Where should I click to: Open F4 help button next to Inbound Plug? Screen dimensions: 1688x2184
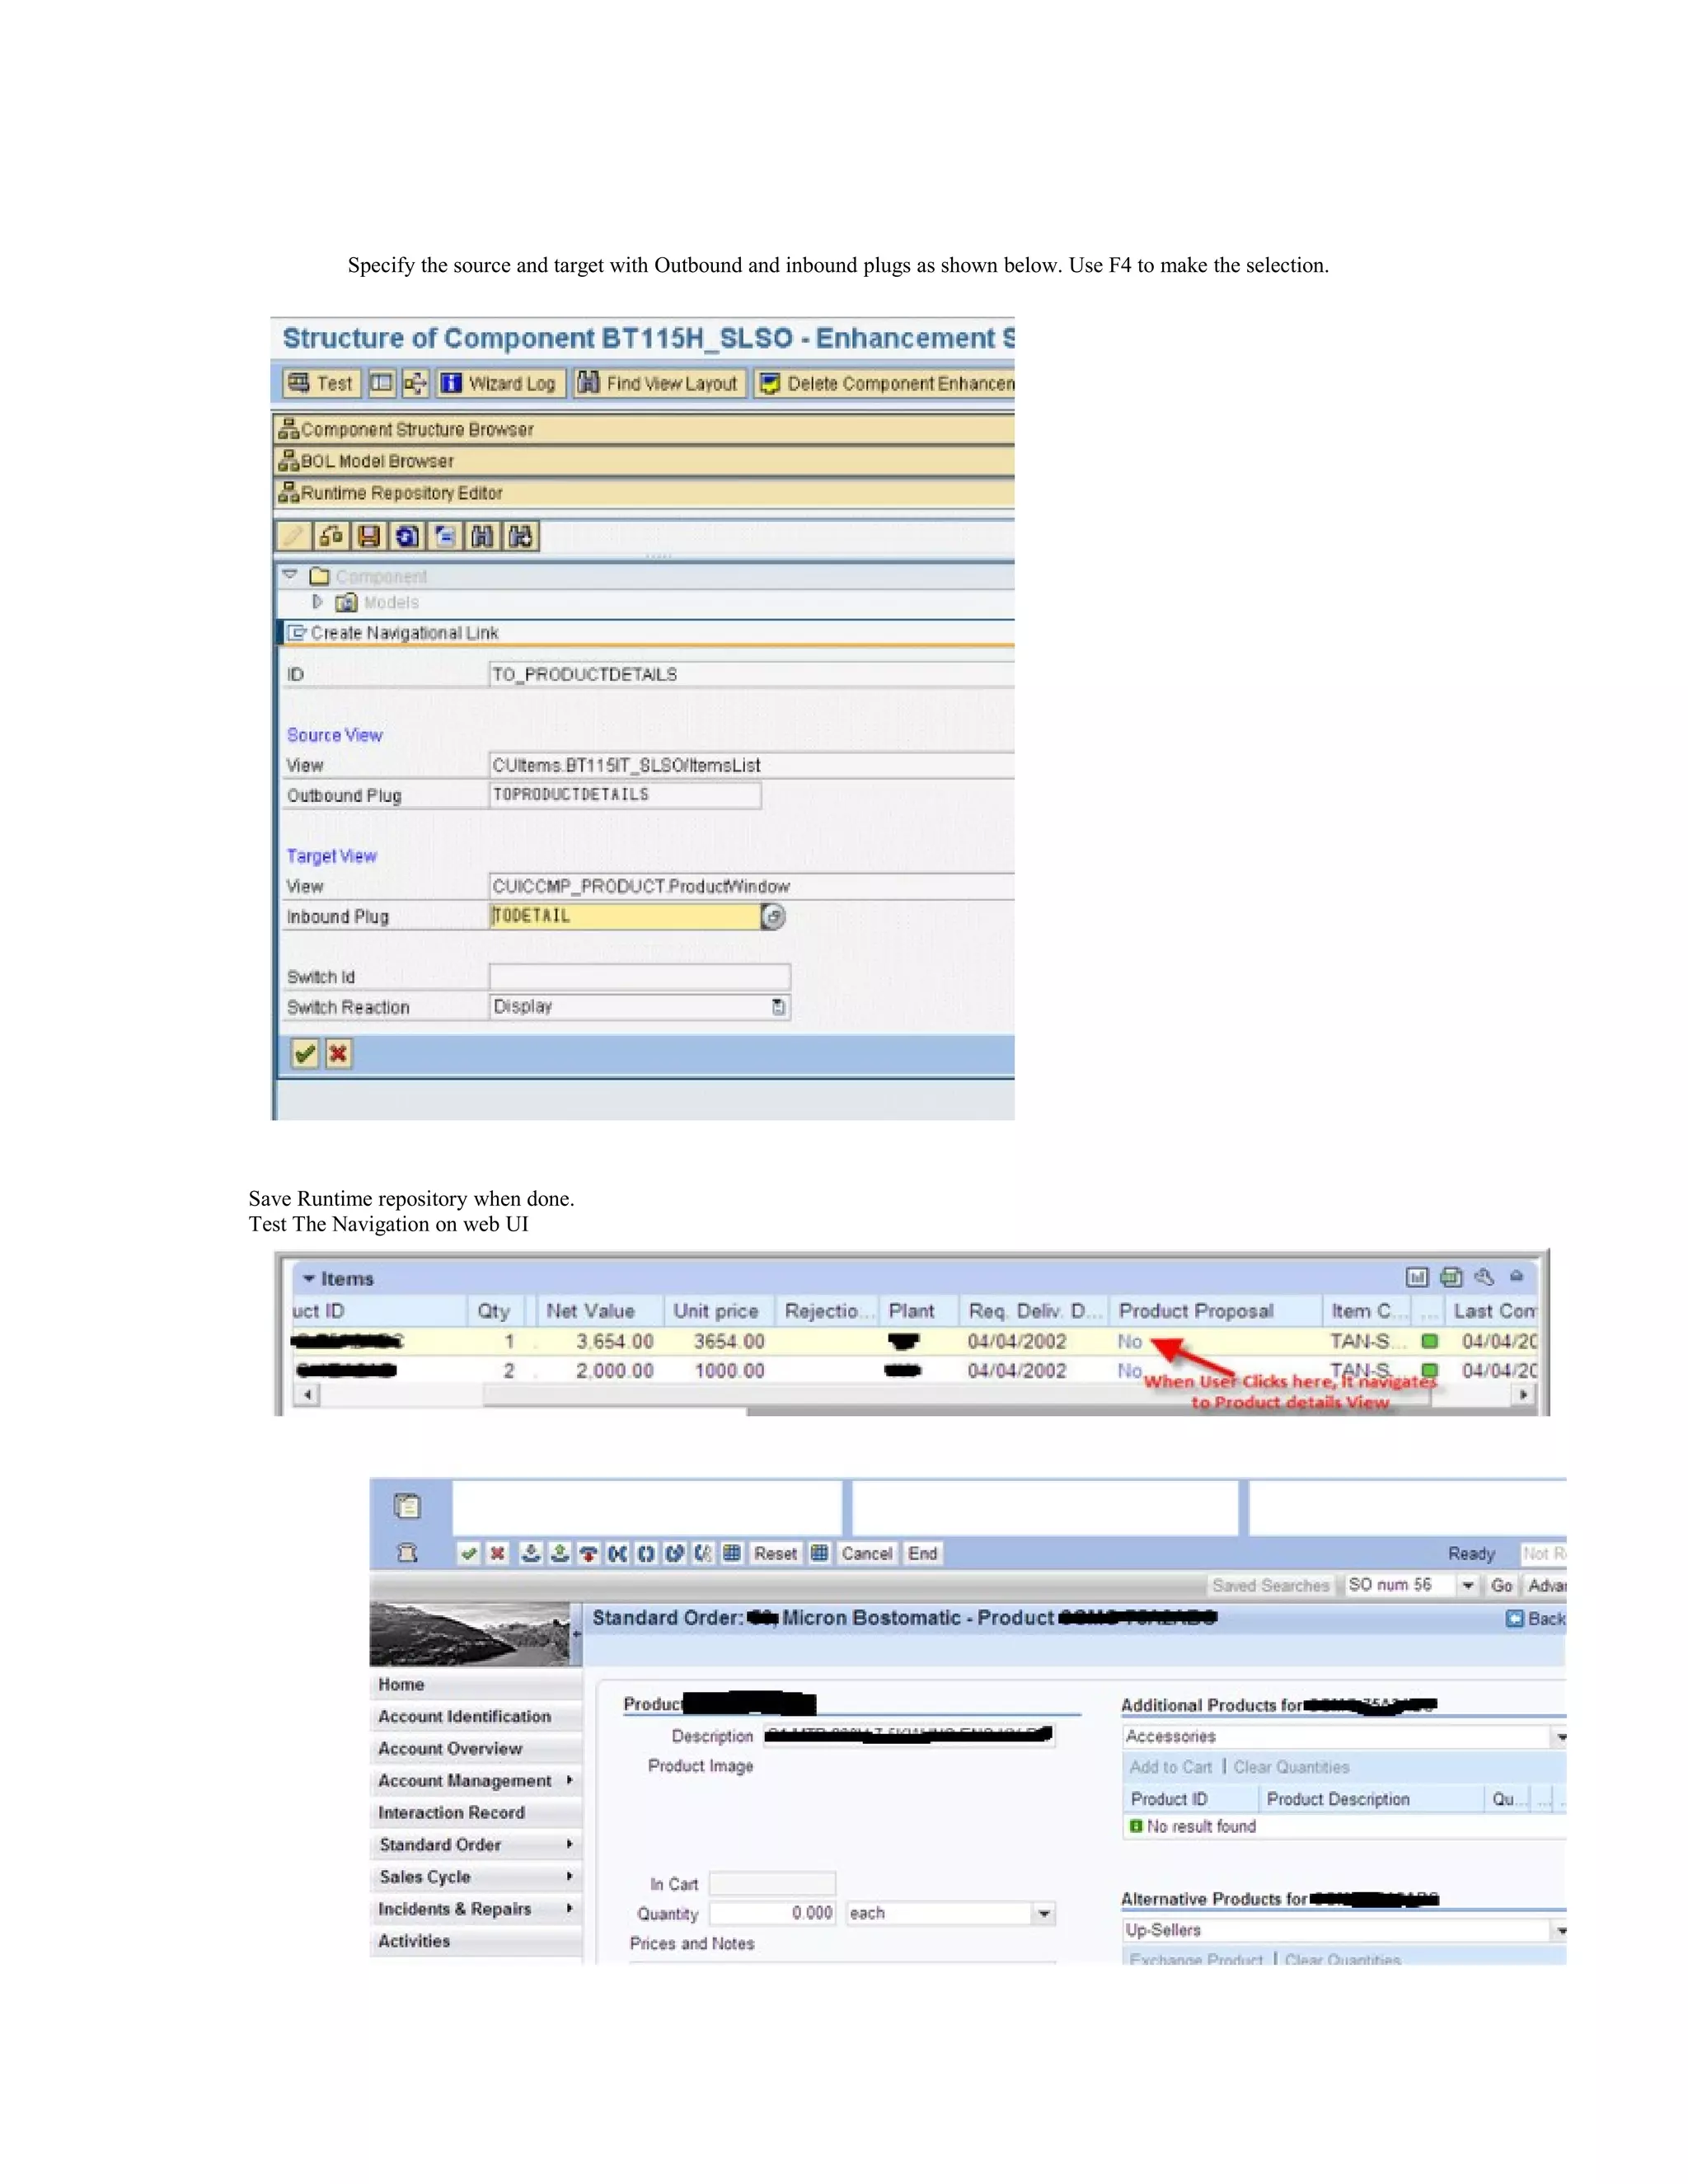(773, 916)
